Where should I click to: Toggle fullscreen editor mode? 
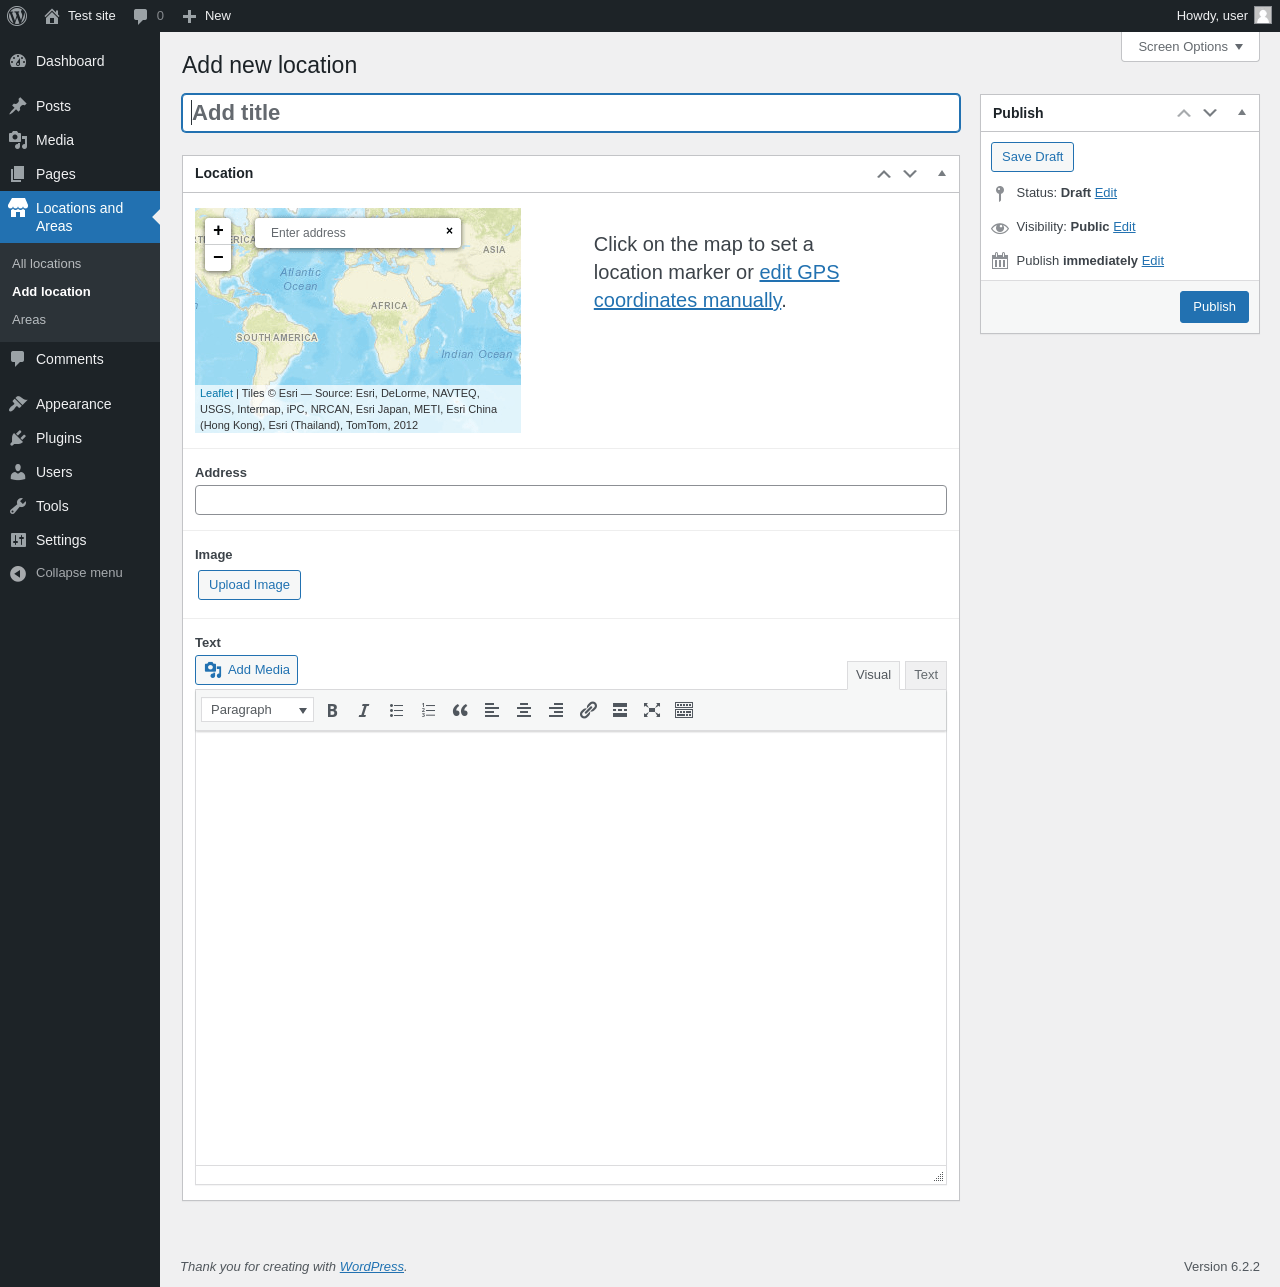tap(652, 710)
